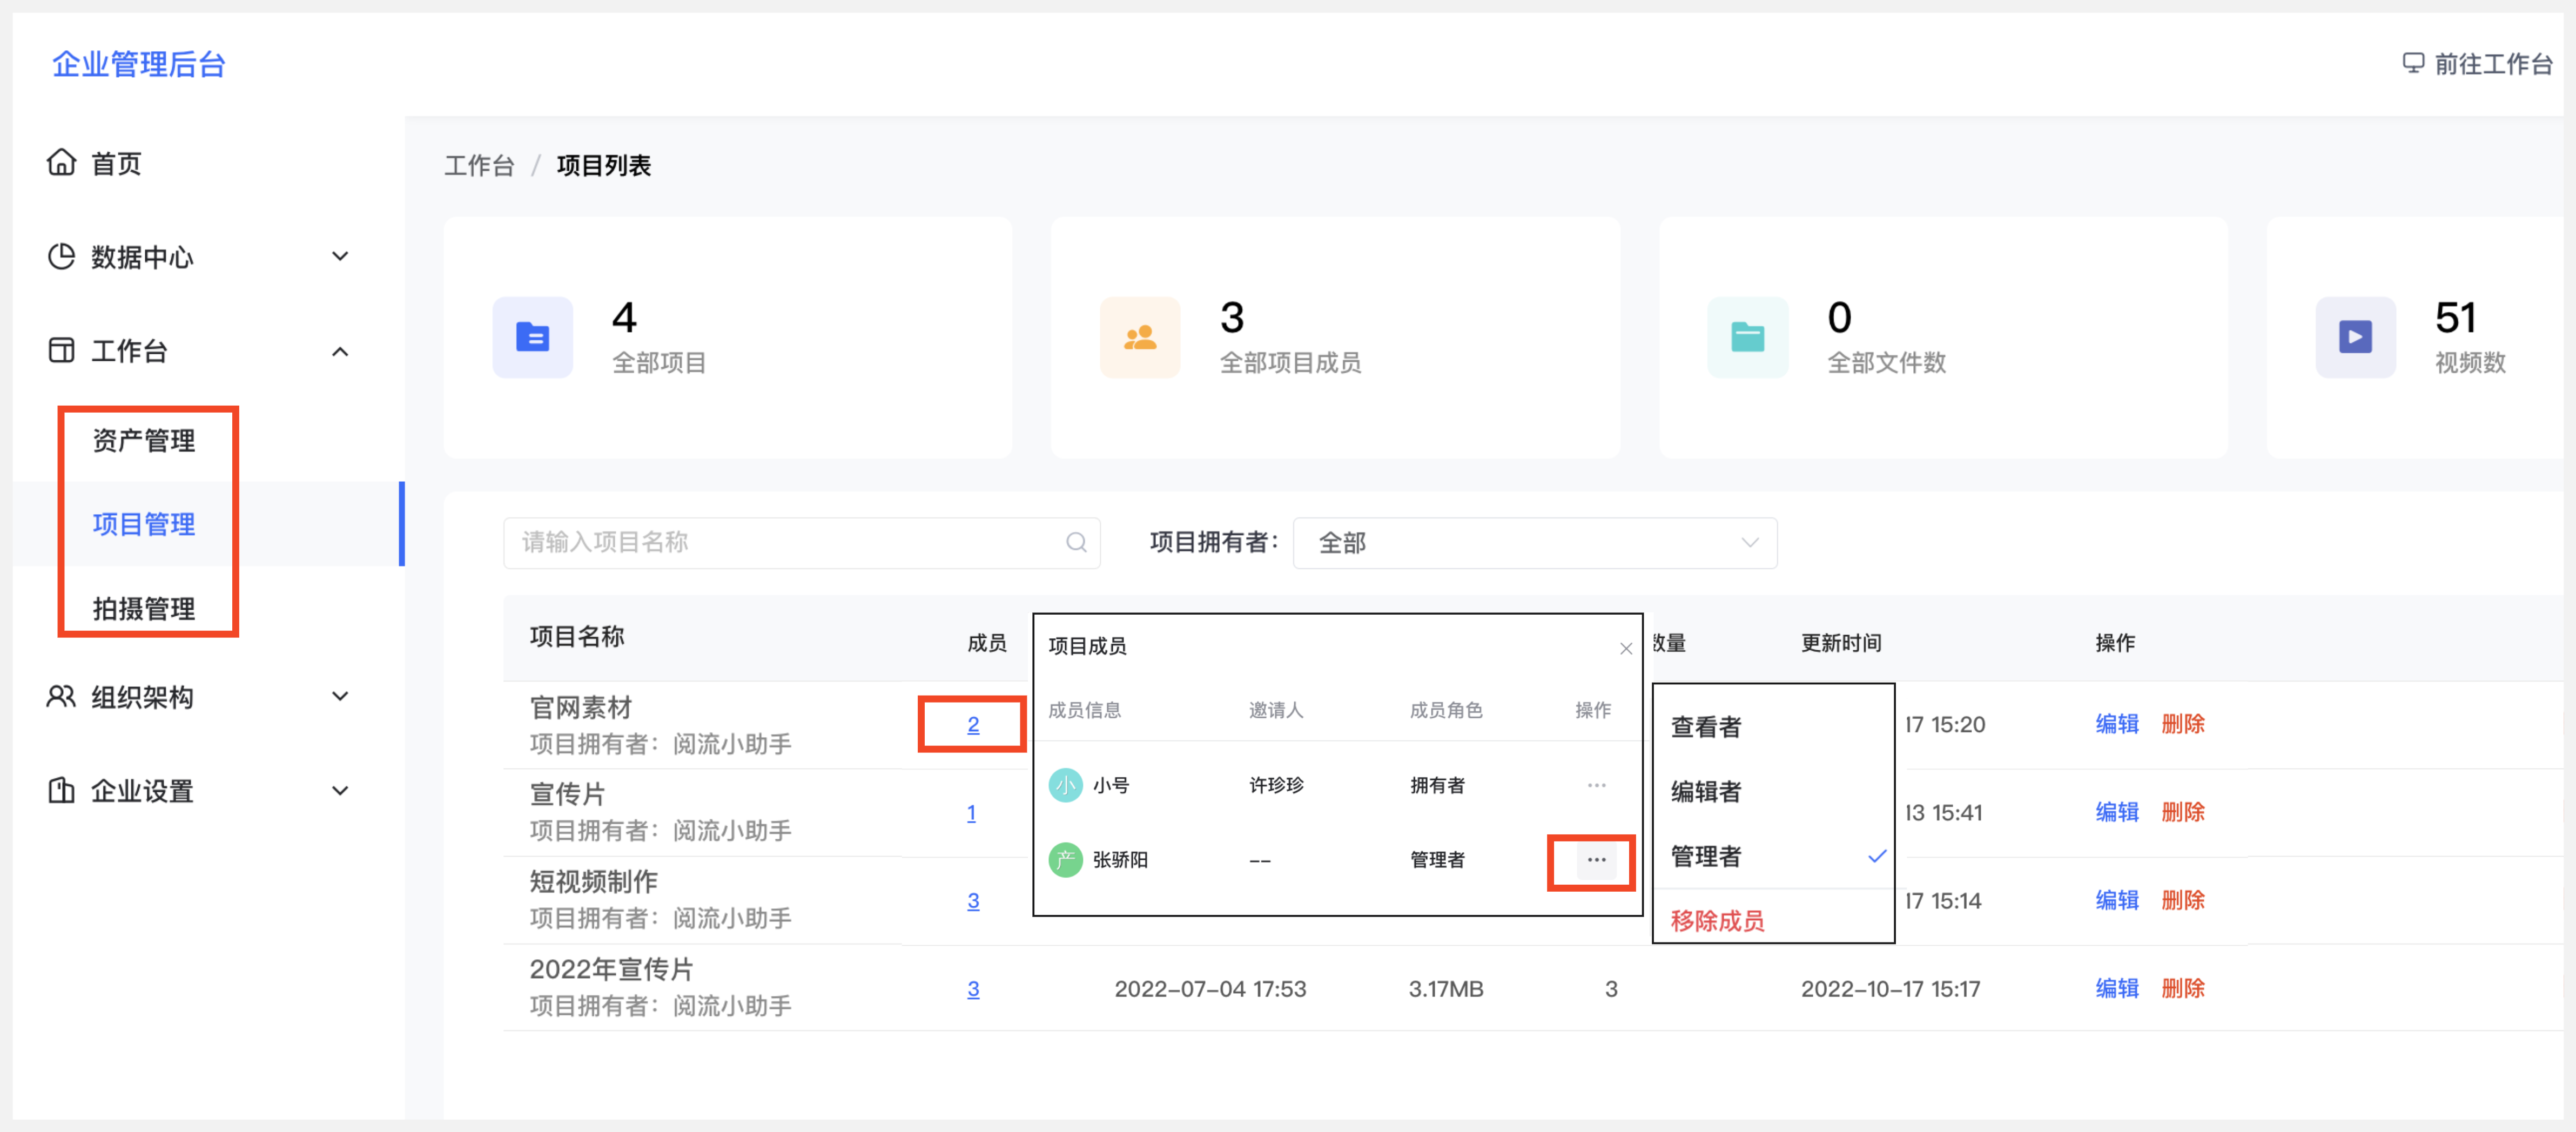The height and width of the screenshot is (1132, 2576).
Task: Click the 2022-10-17 15:17 update time
Action: (1890, 988)
